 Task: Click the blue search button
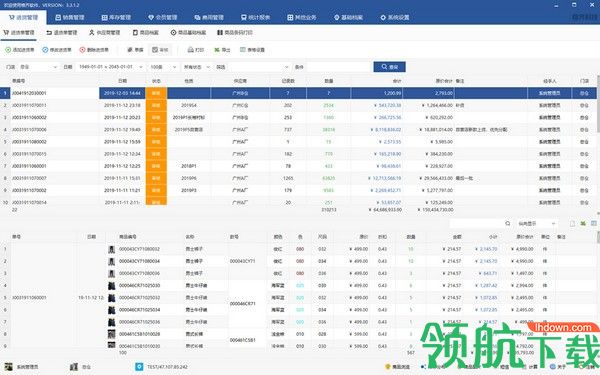390,67
